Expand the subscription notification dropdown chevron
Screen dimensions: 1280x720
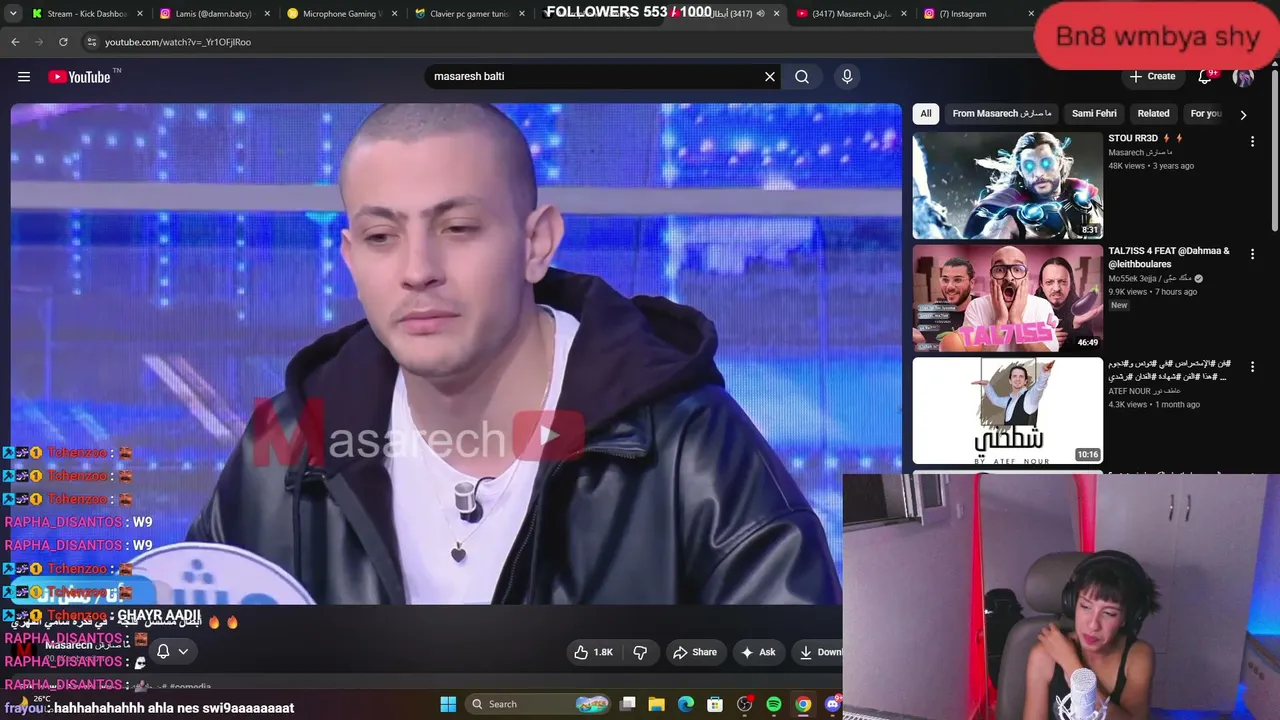[x=183, y=651]
